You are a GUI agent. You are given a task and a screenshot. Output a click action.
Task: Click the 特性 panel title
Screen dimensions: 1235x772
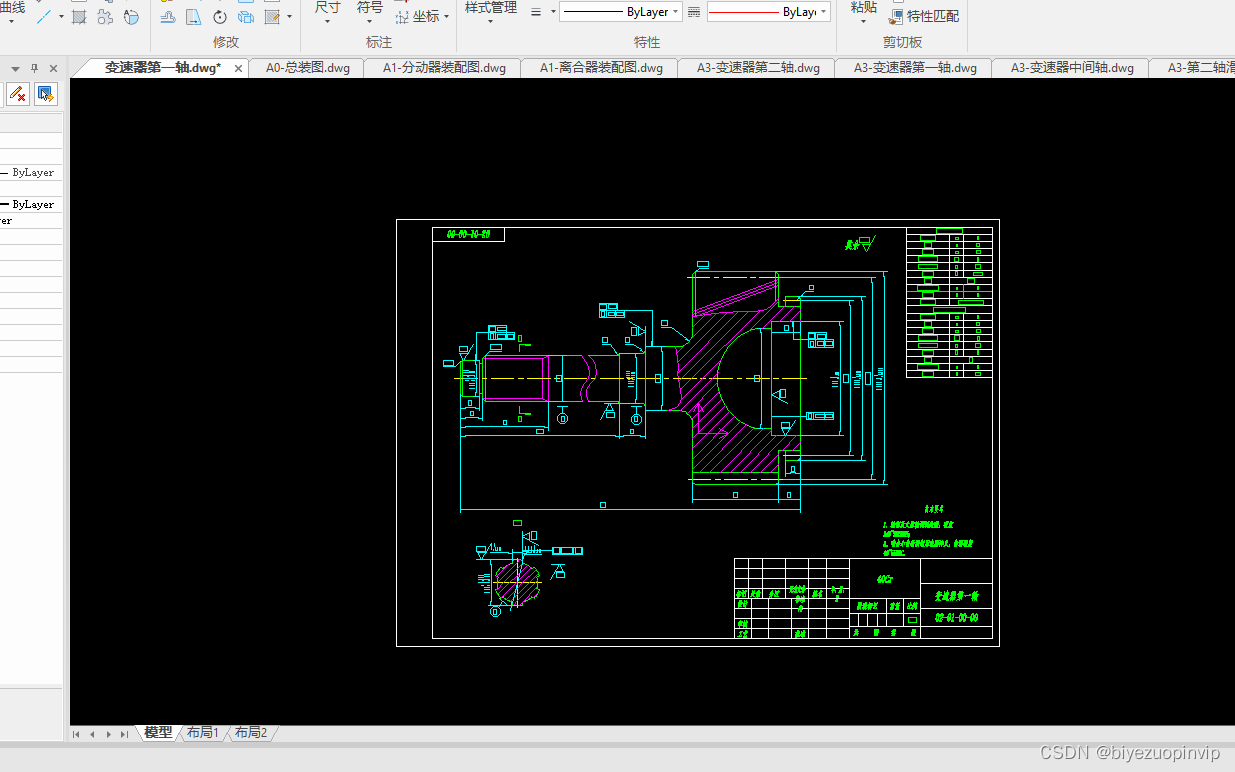pos(647,42)
